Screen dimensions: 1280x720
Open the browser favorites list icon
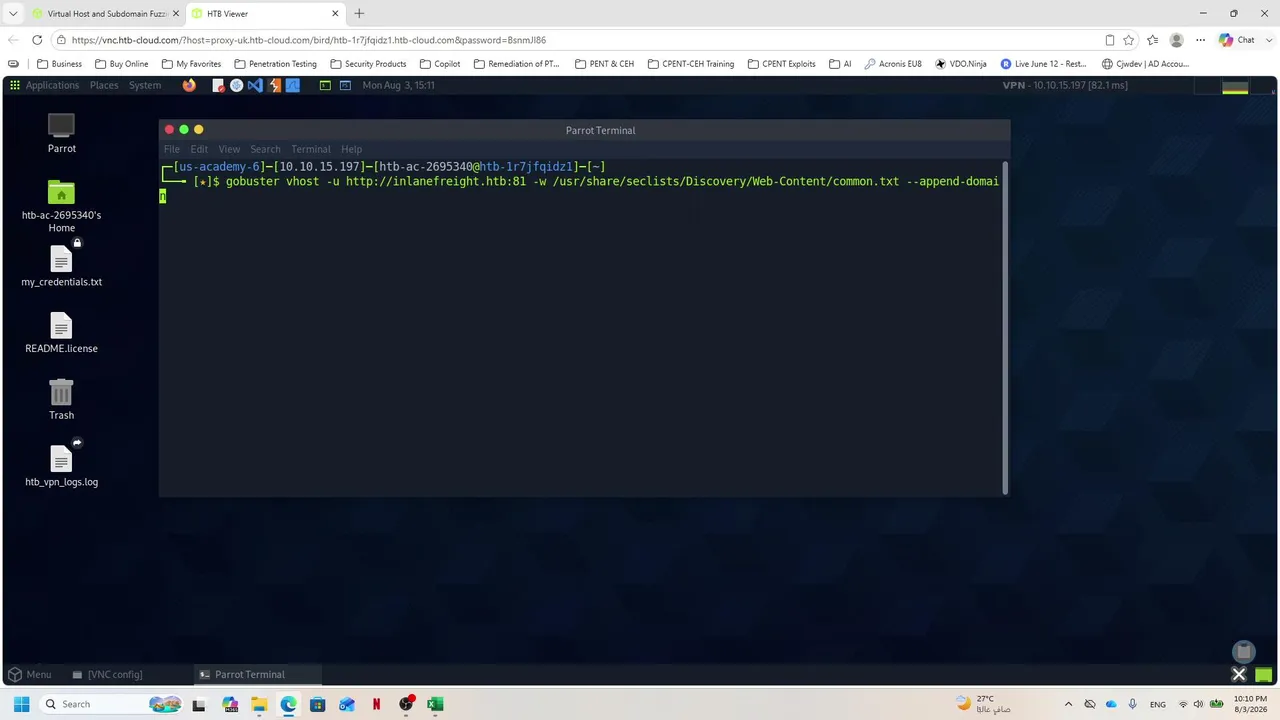(x=1153, y=40)
